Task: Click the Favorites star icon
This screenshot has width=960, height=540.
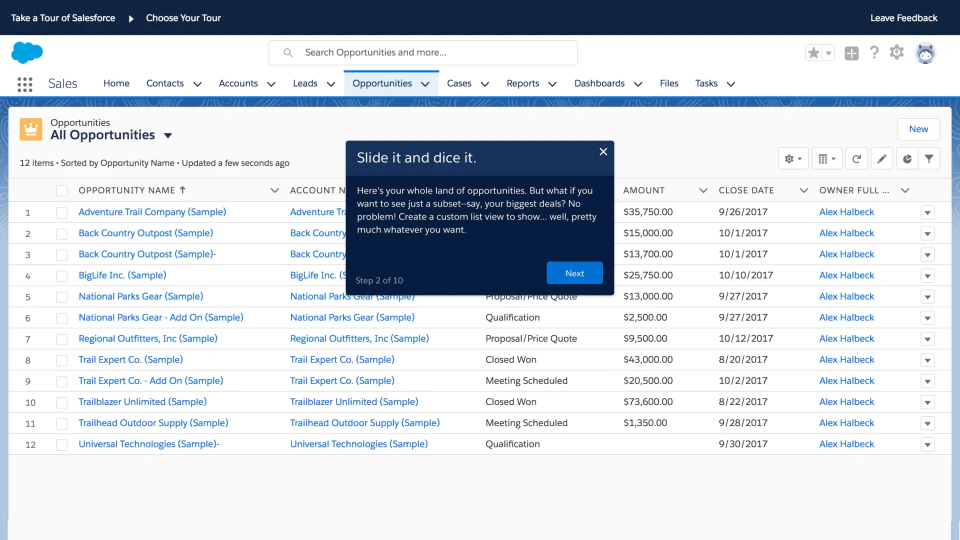Action: (814, 53)
